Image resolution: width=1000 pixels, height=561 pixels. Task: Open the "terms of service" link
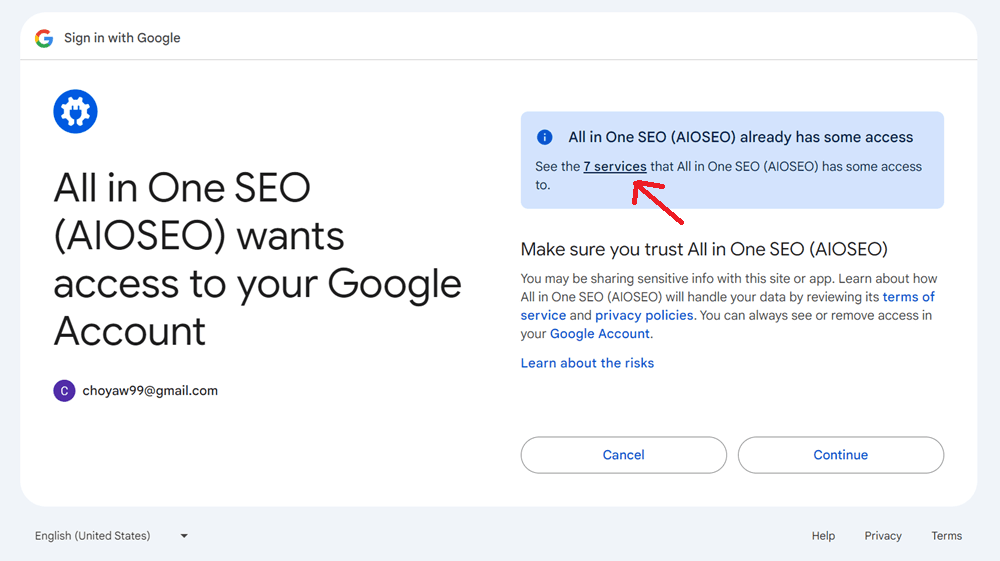pos(908,297)
